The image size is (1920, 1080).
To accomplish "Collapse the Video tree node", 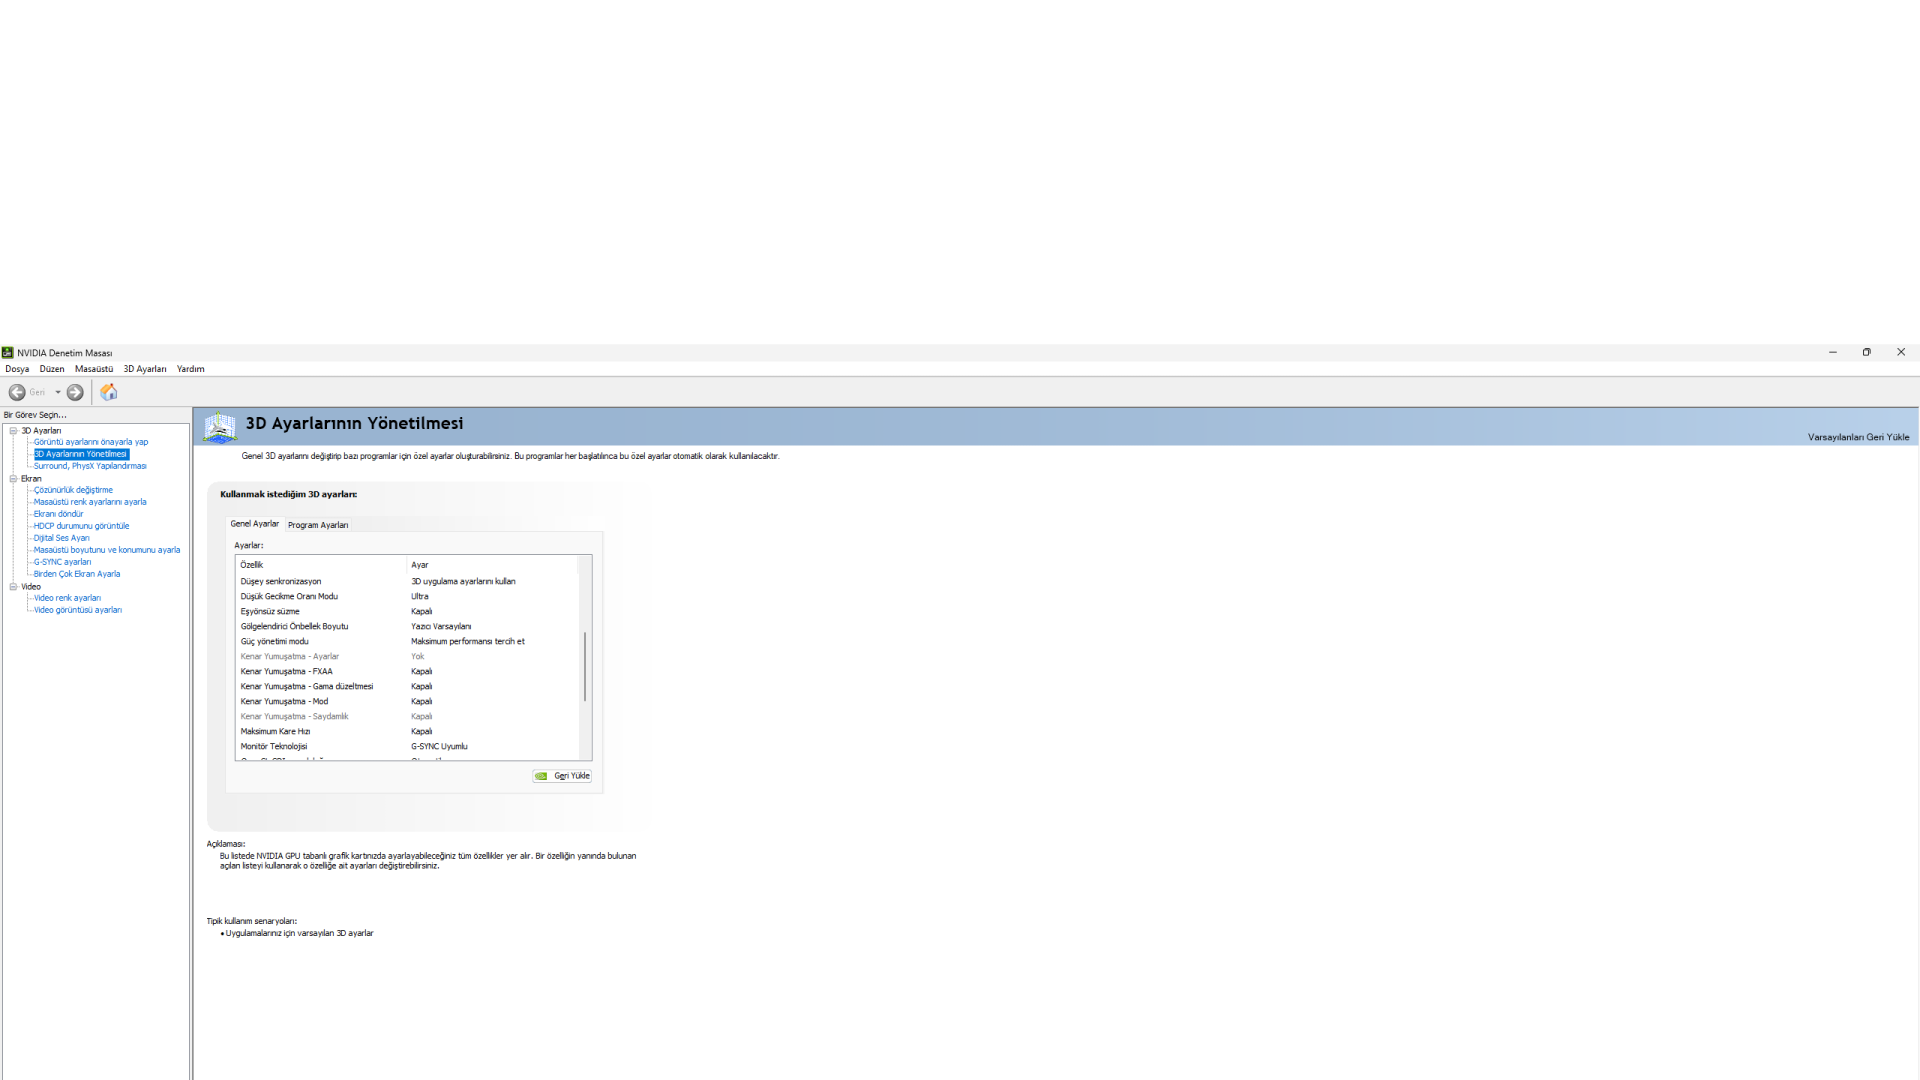I will [13, 586].
